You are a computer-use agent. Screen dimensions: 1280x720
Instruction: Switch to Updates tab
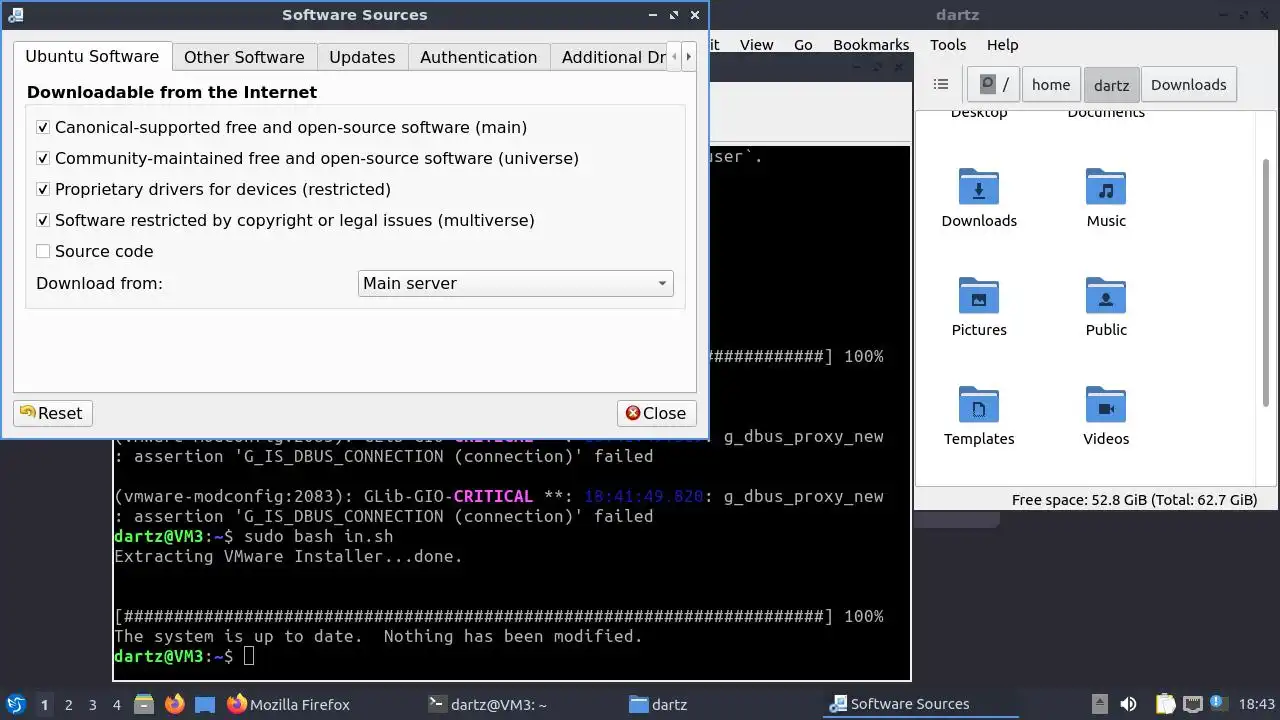click(362, 57)
